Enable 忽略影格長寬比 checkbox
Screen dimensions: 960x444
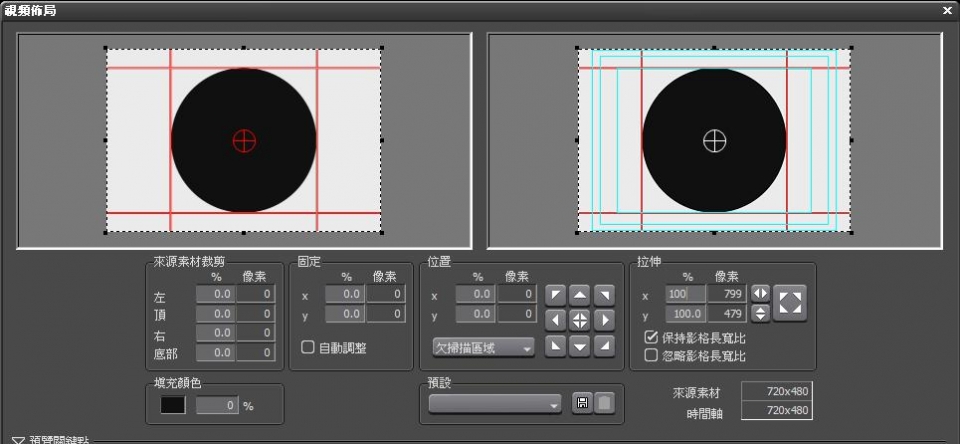pos(651,354)
